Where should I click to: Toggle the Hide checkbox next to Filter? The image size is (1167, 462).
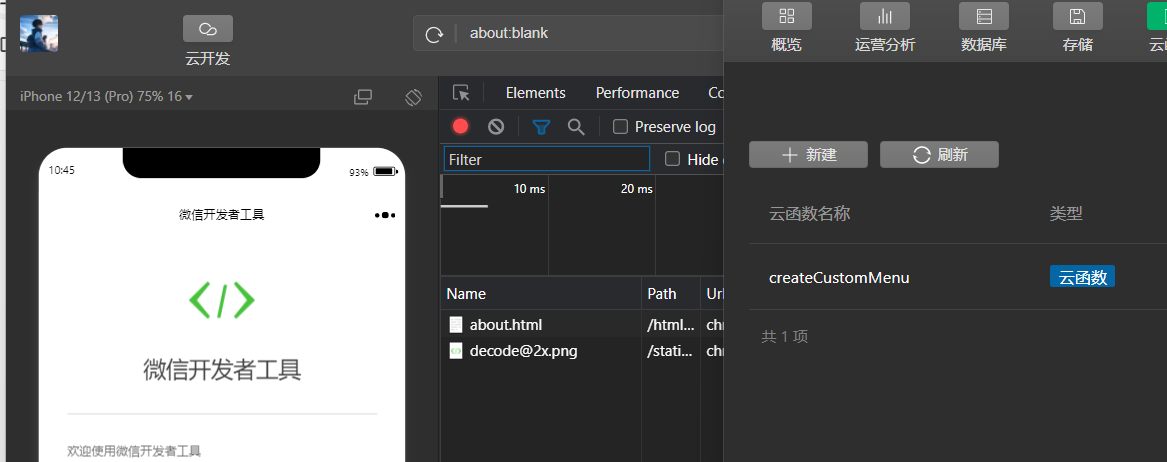[672, 158]
